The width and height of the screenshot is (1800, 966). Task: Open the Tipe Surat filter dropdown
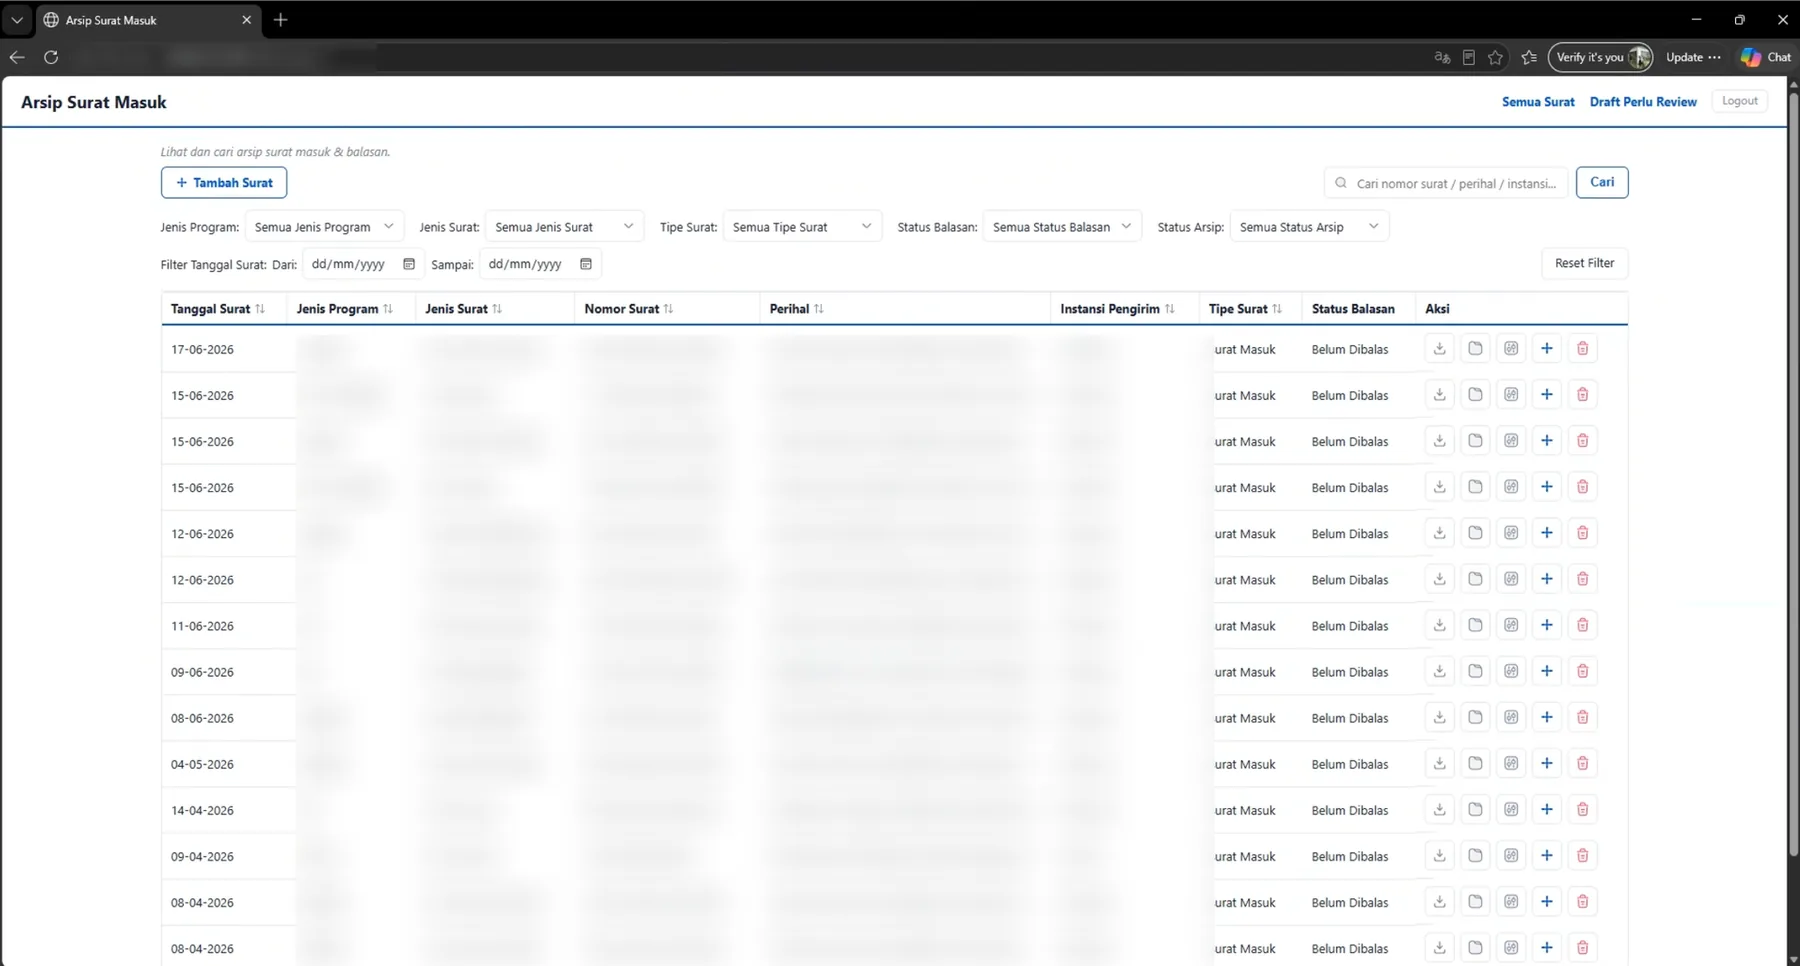coord(802,227)
